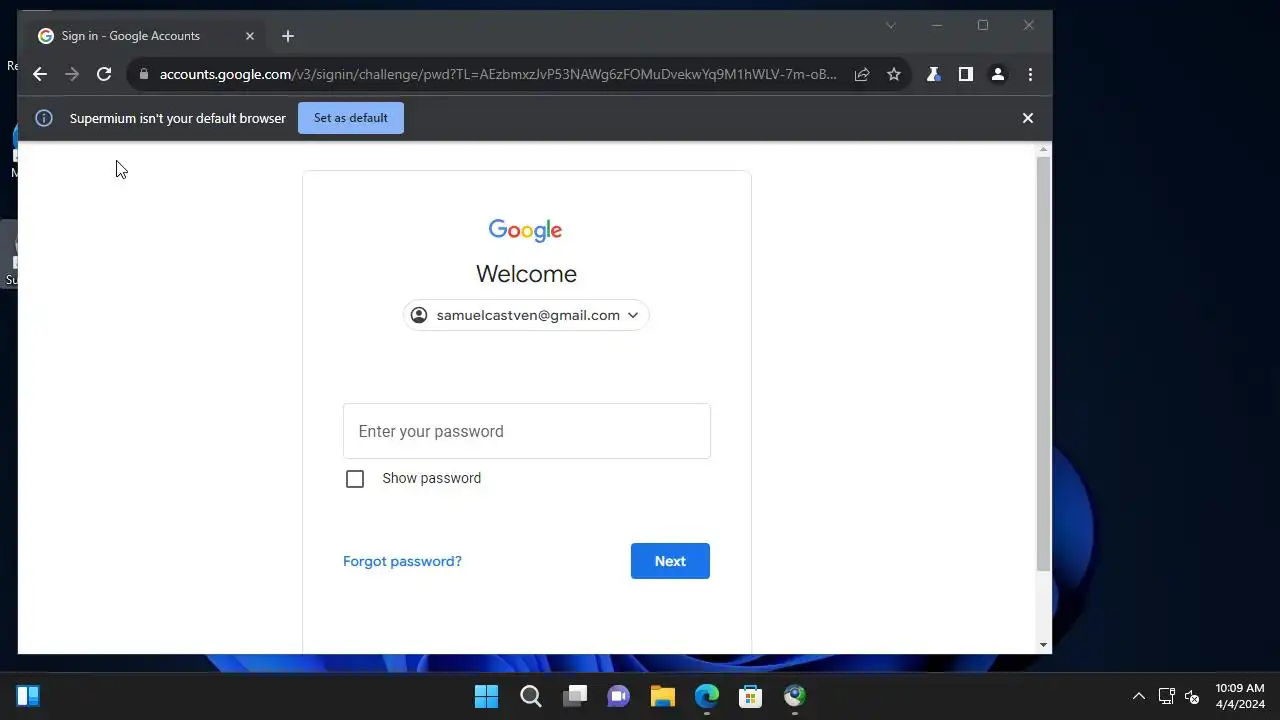1280x720 pixels.
Task: Follow the Forgot password? link
Action: (402, 561)
